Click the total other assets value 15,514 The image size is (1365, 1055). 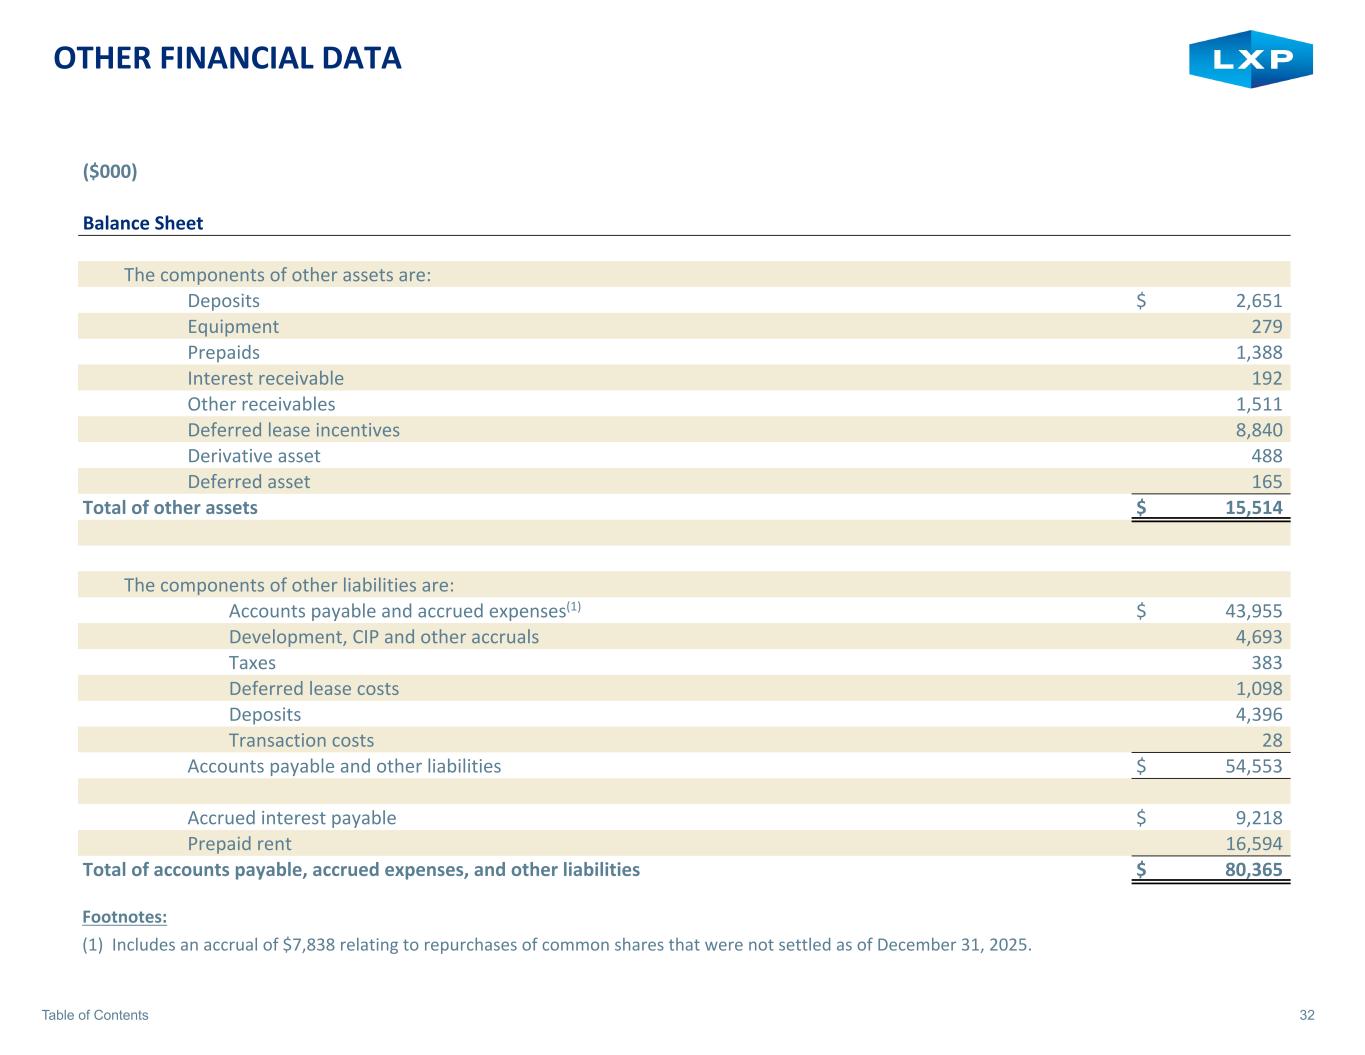1253,507
